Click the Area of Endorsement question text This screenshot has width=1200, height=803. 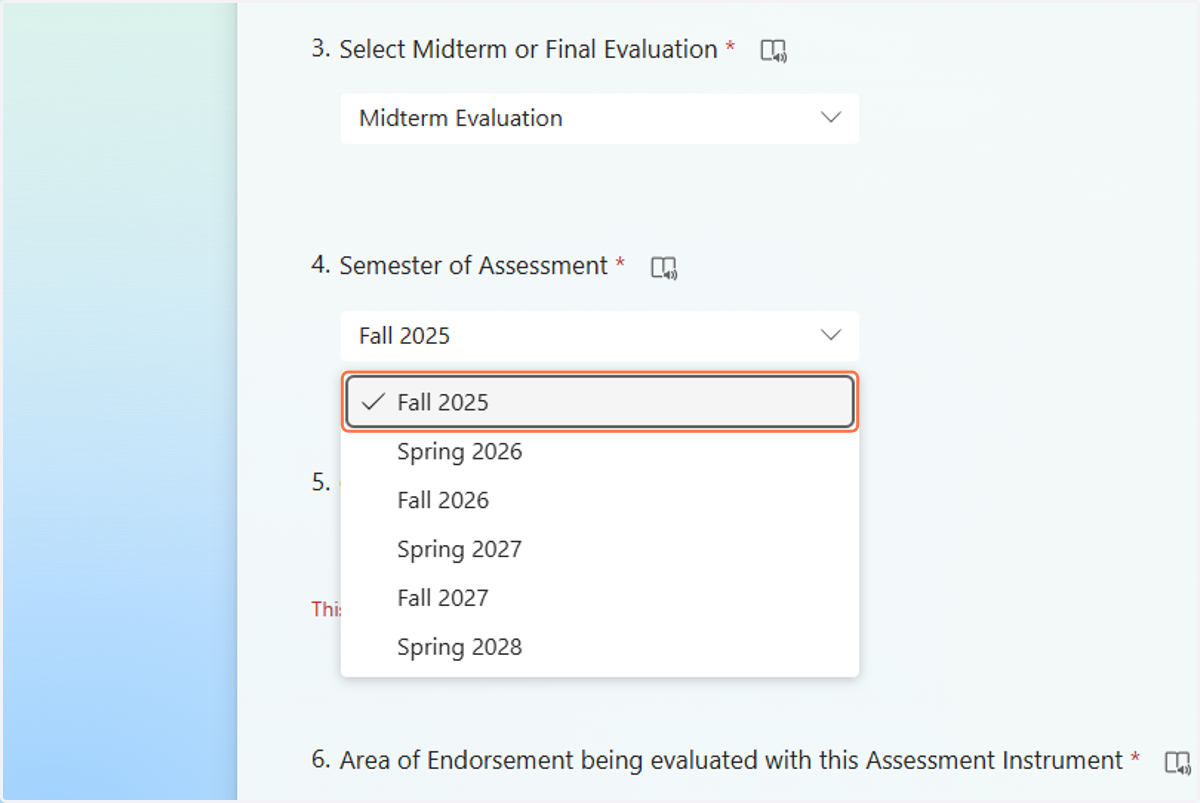pos(731,760)
